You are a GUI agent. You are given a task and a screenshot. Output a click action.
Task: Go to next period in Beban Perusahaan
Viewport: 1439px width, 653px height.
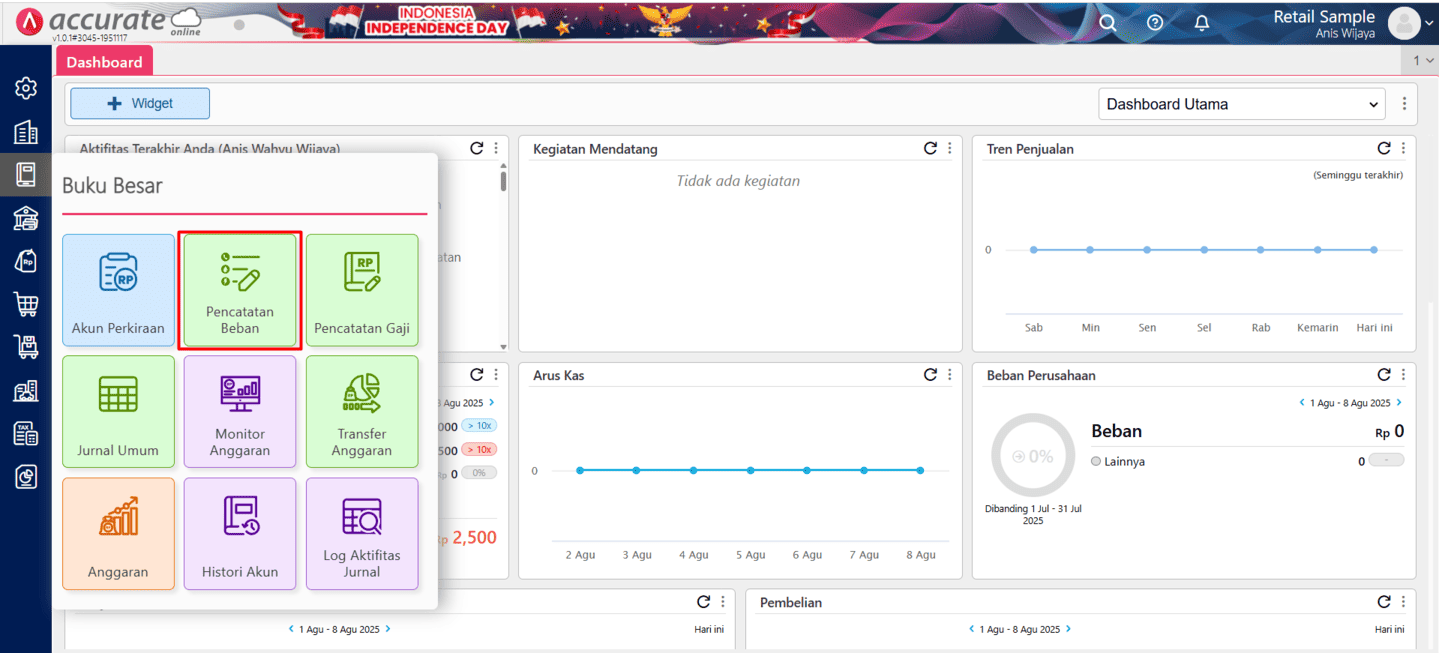[1398, 403]
